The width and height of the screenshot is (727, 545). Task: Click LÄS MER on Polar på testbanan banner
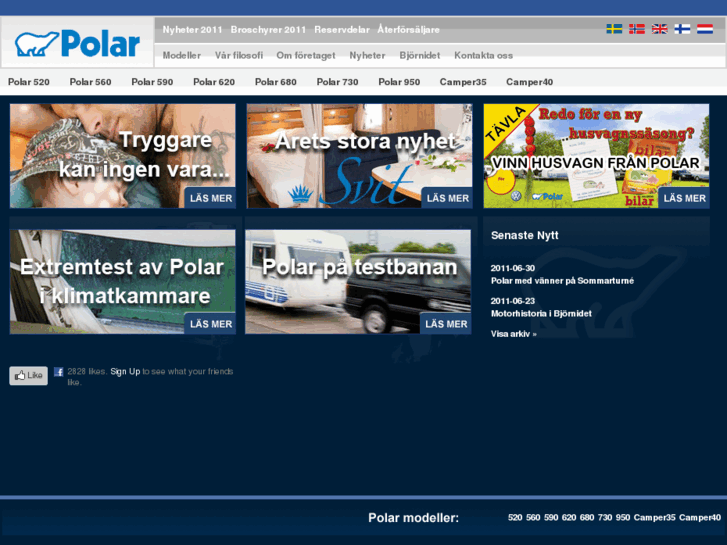446,324
